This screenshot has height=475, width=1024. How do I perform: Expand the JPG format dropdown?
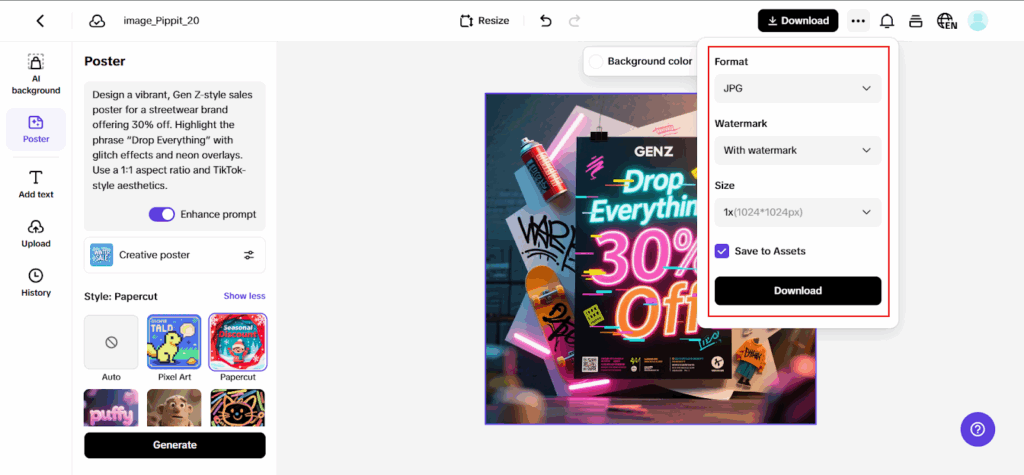click(797, 88)
